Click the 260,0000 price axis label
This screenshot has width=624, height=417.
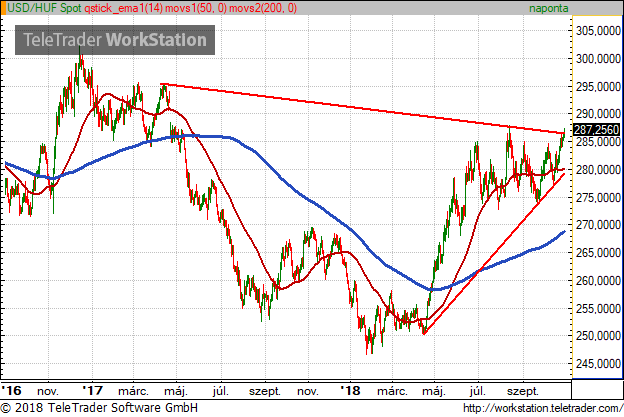598,281
